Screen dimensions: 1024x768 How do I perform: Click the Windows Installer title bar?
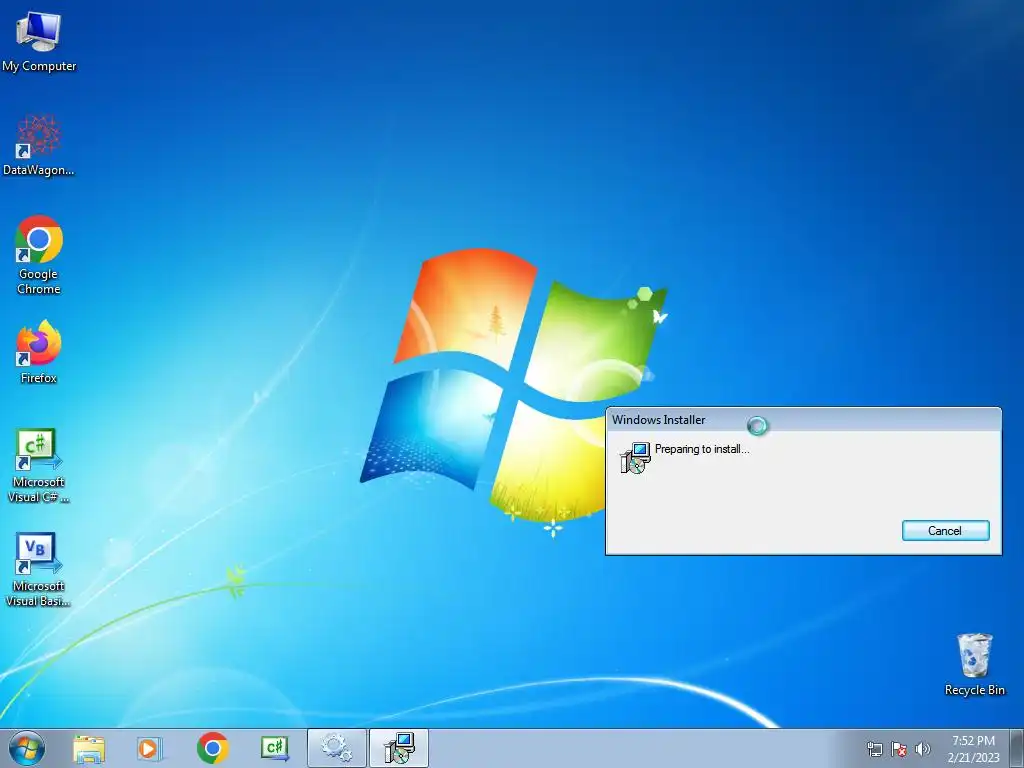[803, 420]
